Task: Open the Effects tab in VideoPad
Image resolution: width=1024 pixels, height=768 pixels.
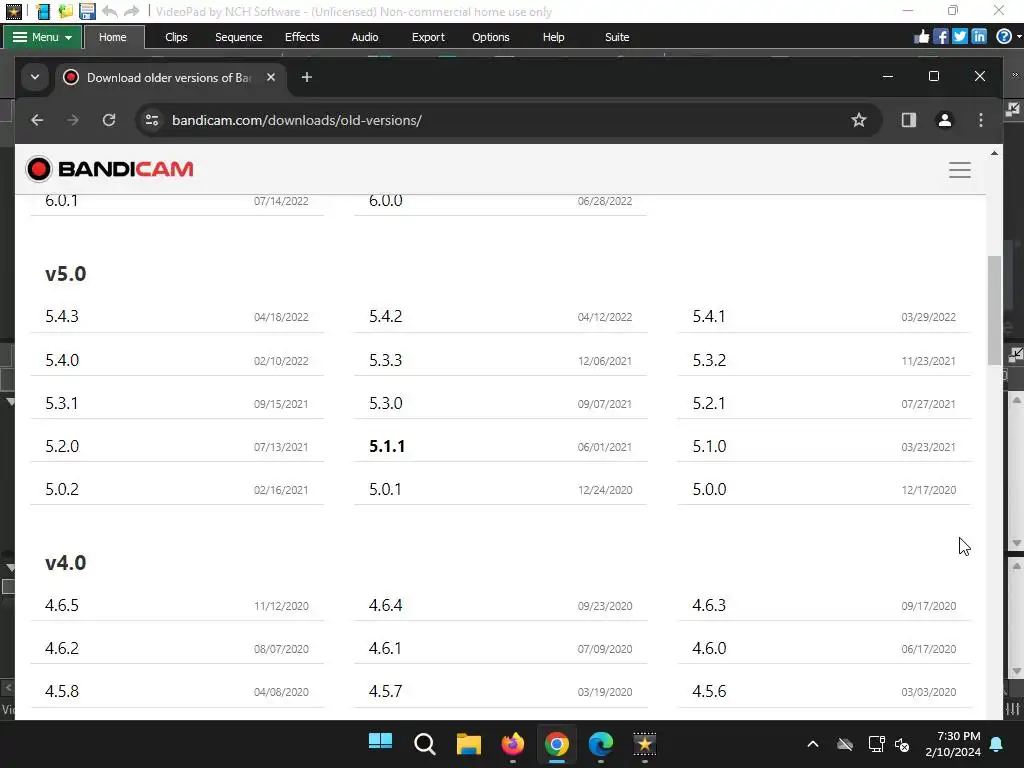Action: 302,37
